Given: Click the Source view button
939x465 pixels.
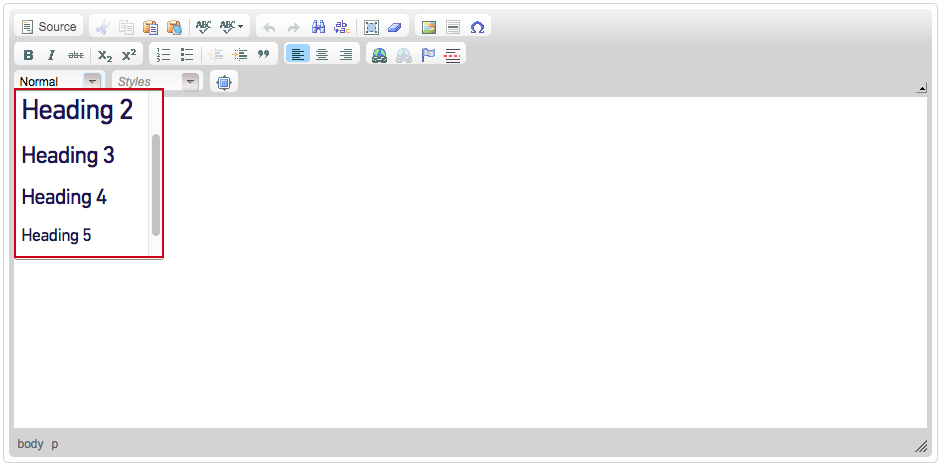Looking at the screenshot, I should point(49,27).
